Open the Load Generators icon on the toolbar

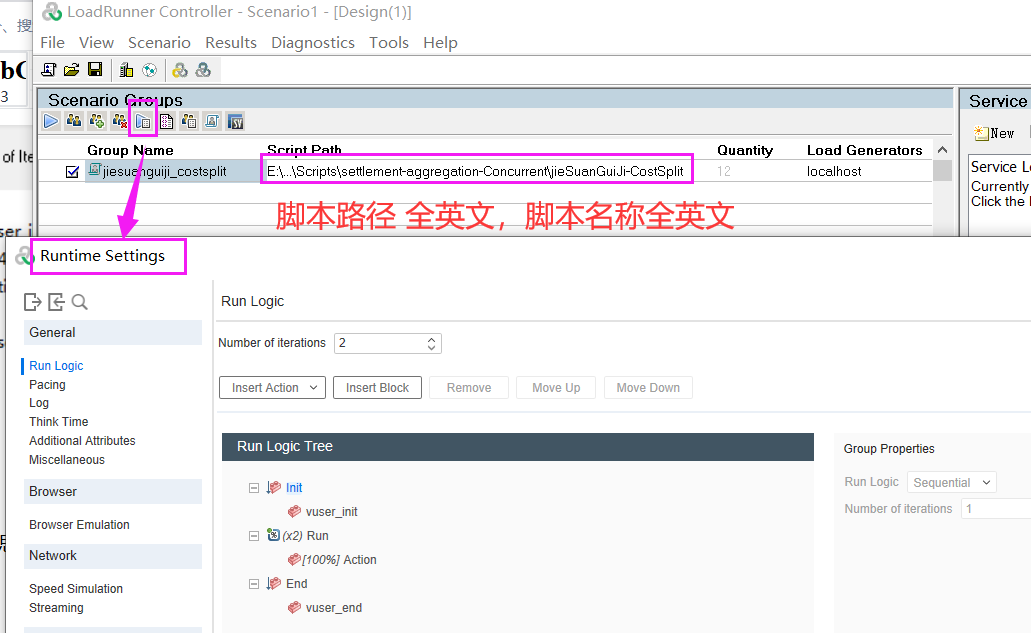coord(126,69)
